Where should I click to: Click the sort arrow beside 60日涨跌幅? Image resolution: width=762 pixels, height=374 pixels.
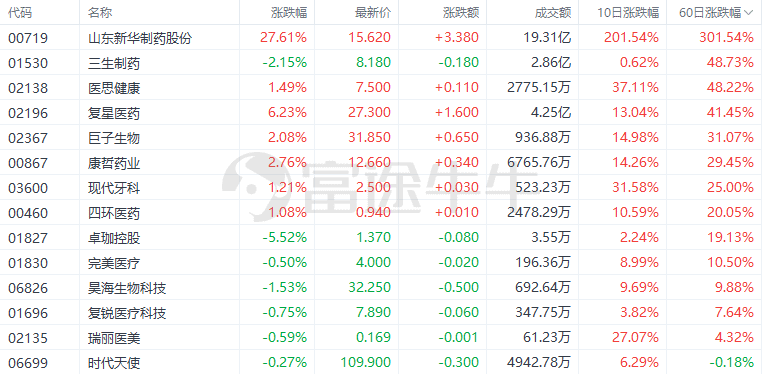click(749, 13)
